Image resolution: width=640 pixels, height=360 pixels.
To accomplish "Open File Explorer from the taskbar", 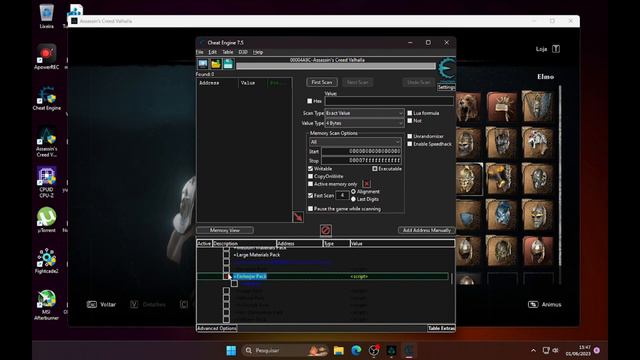I will (x=338, y=351).
